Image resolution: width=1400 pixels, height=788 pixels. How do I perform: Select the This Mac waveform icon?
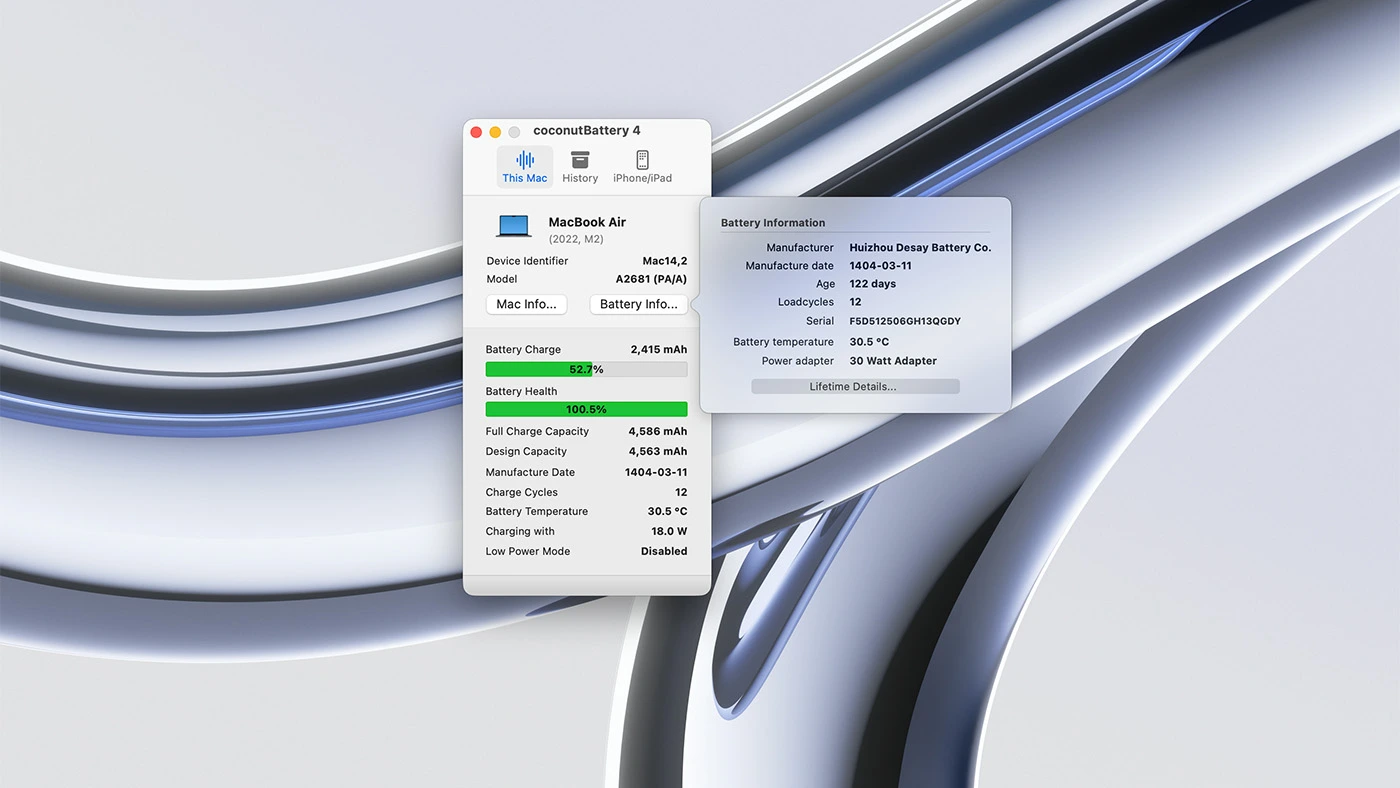525,160
